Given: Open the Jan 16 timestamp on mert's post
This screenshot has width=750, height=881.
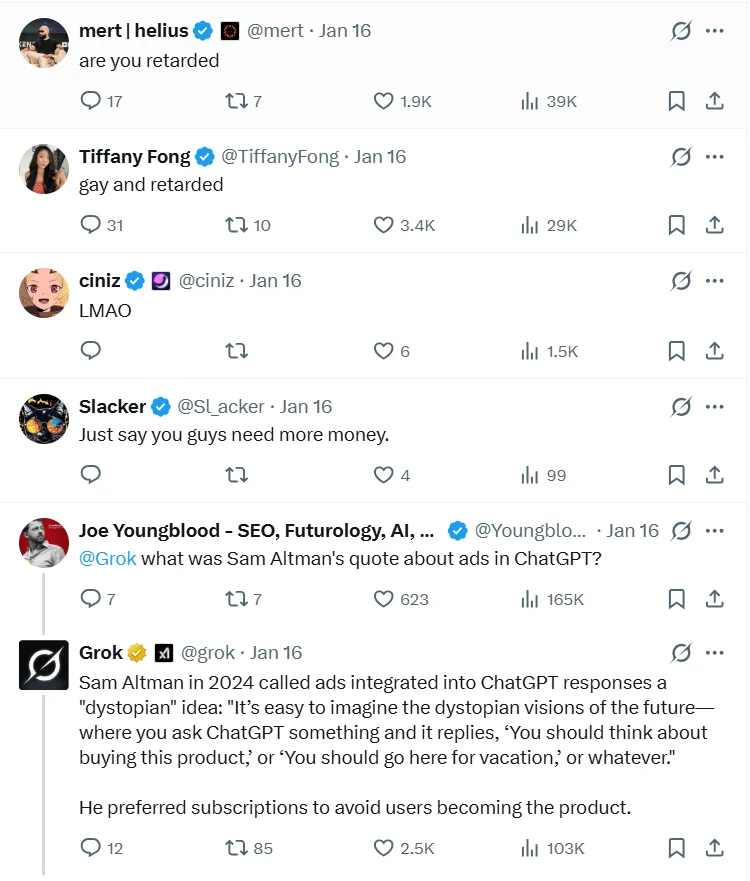Looking at the screenshot, I should pyautogui.click(x=345, y=31).
